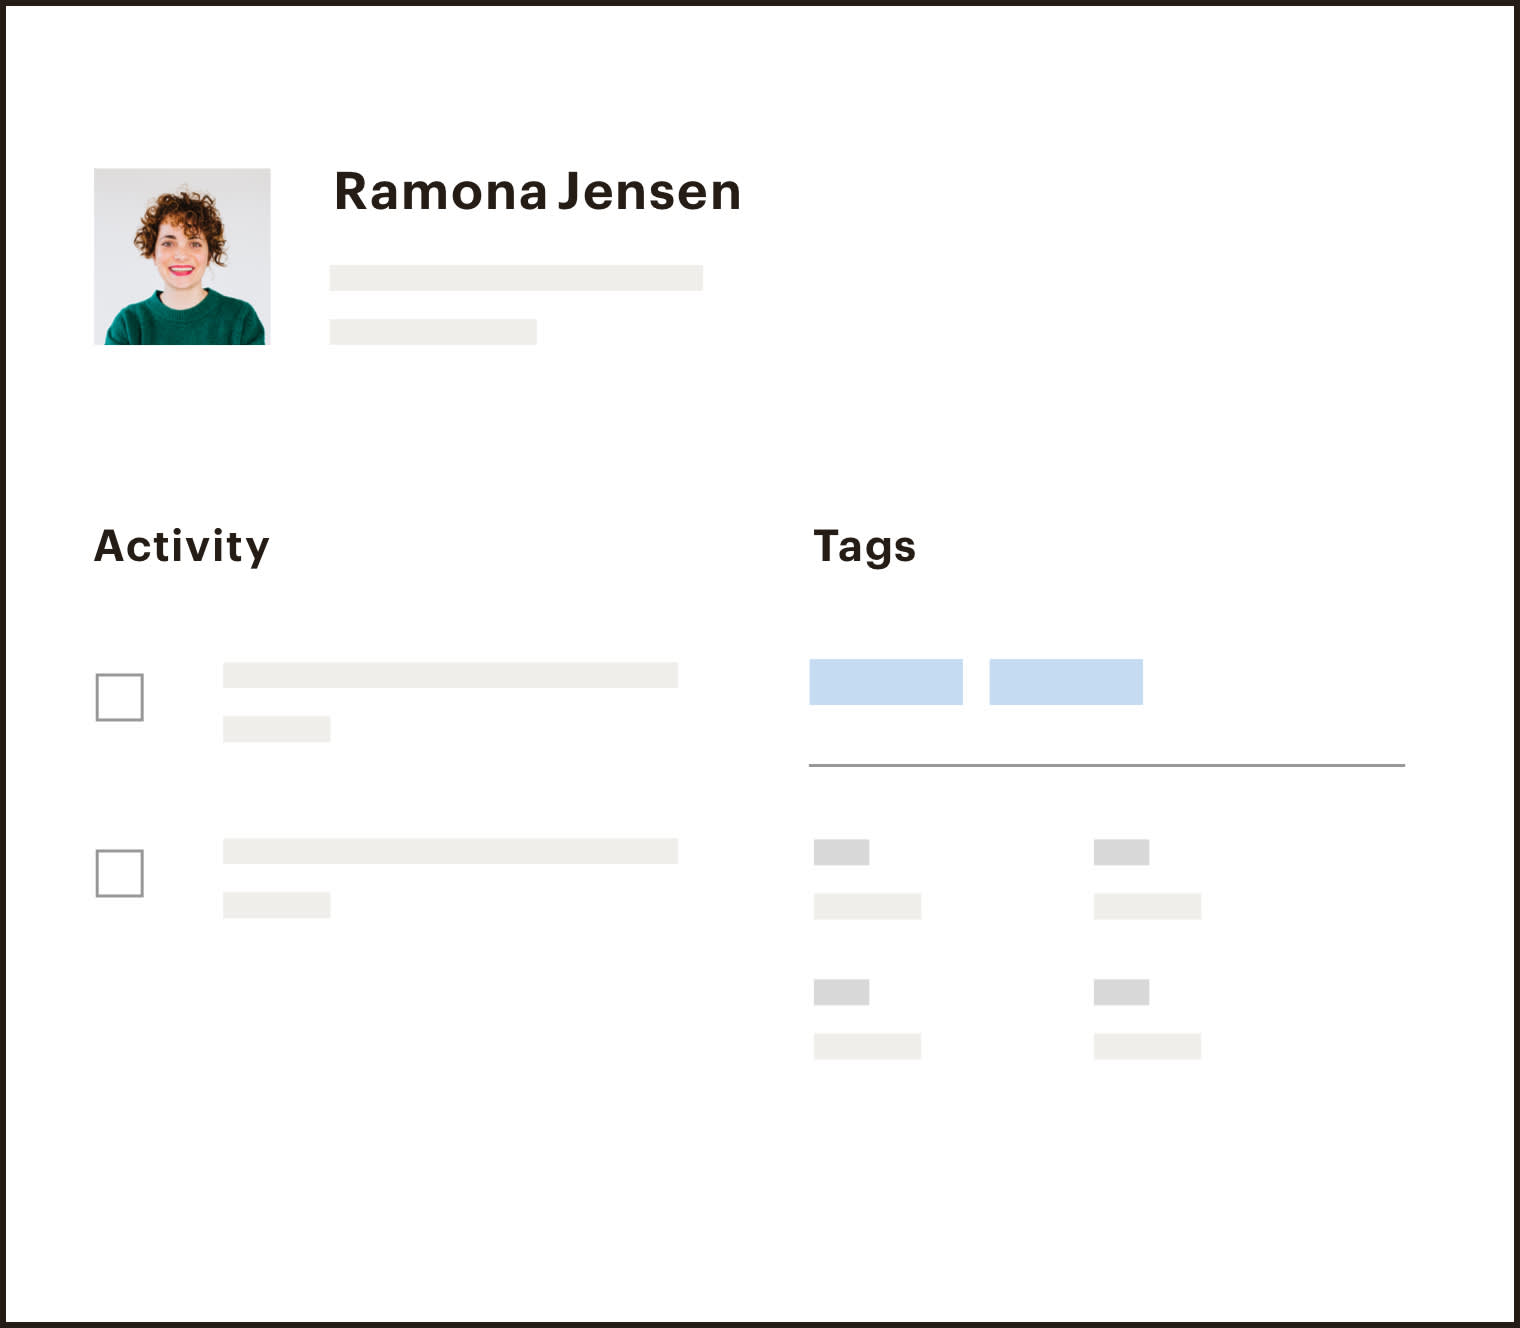
Task: Click the first activity item's title line
Action: coord(450,675)
